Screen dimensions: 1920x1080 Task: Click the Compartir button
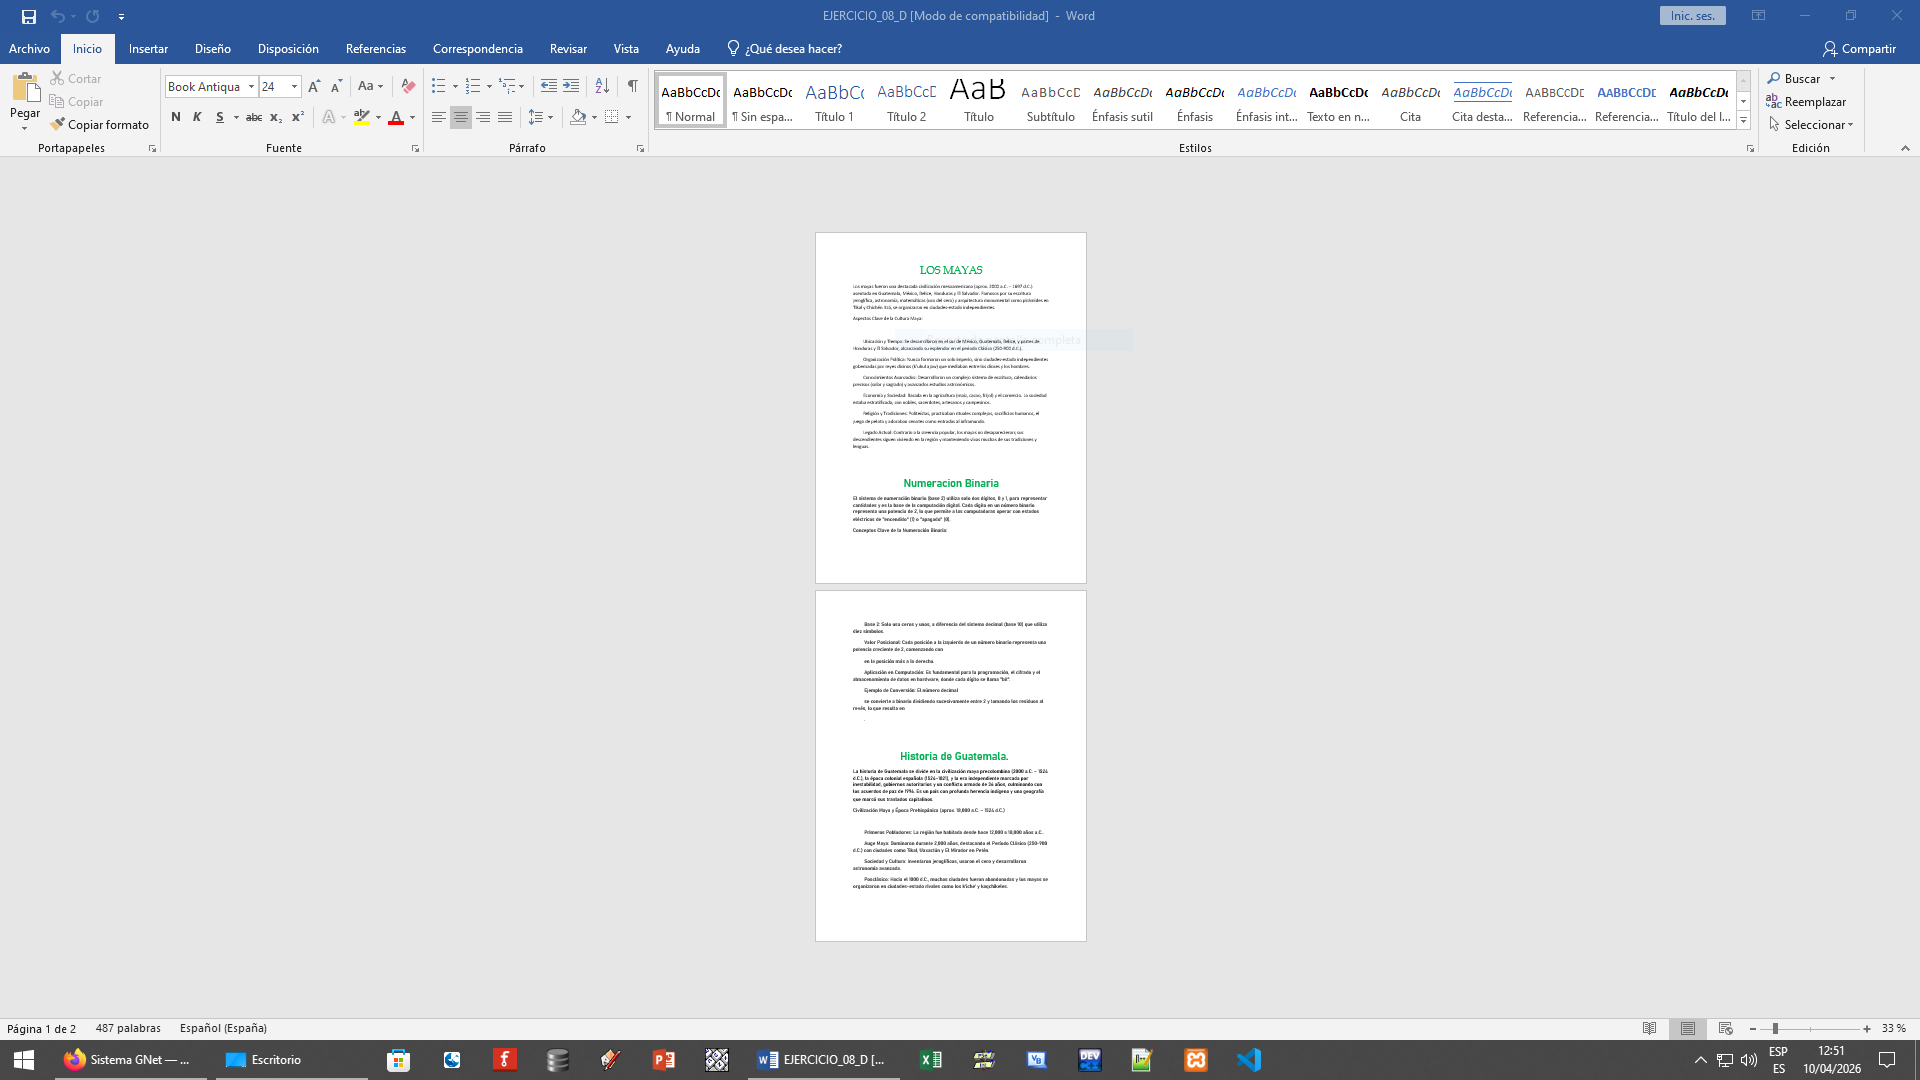(x=1859, y=48)
